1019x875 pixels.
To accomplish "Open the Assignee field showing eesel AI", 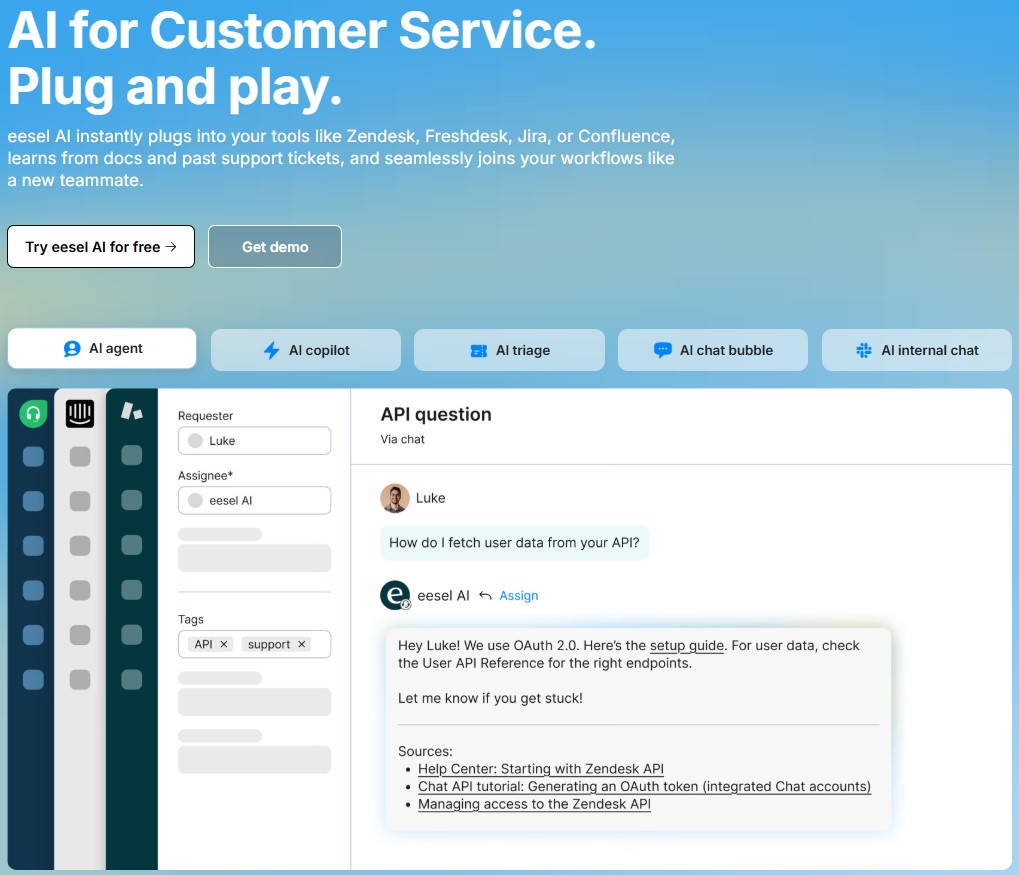I will [254, 500].
